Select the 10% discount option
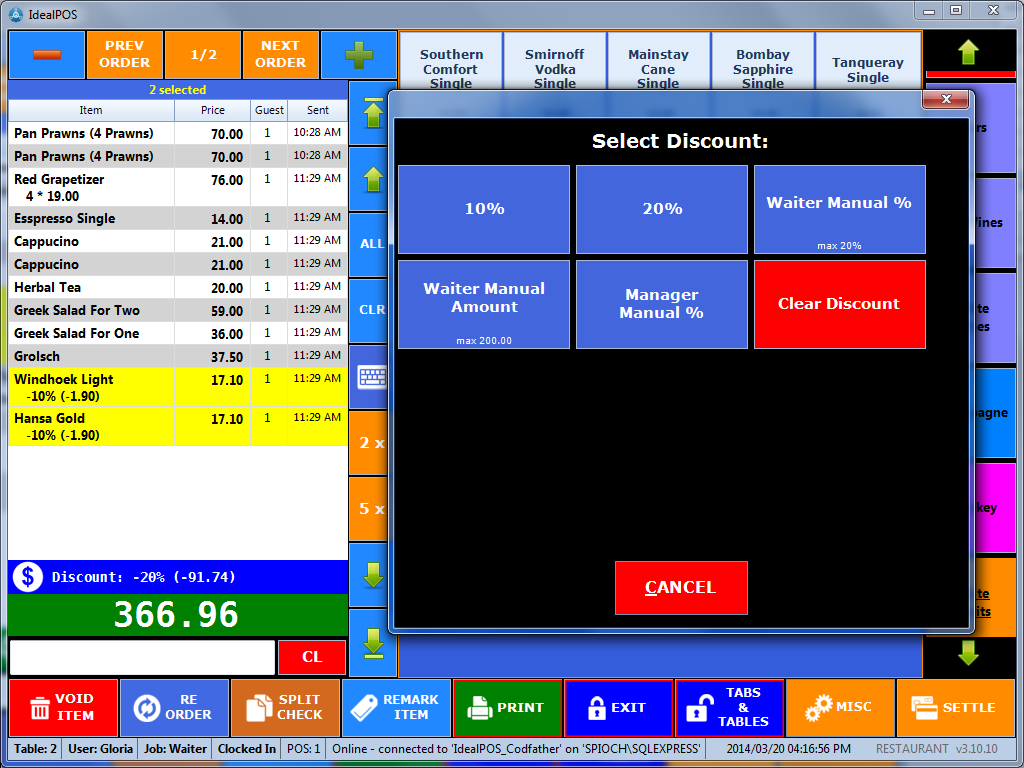 click(x=484, y=209)
